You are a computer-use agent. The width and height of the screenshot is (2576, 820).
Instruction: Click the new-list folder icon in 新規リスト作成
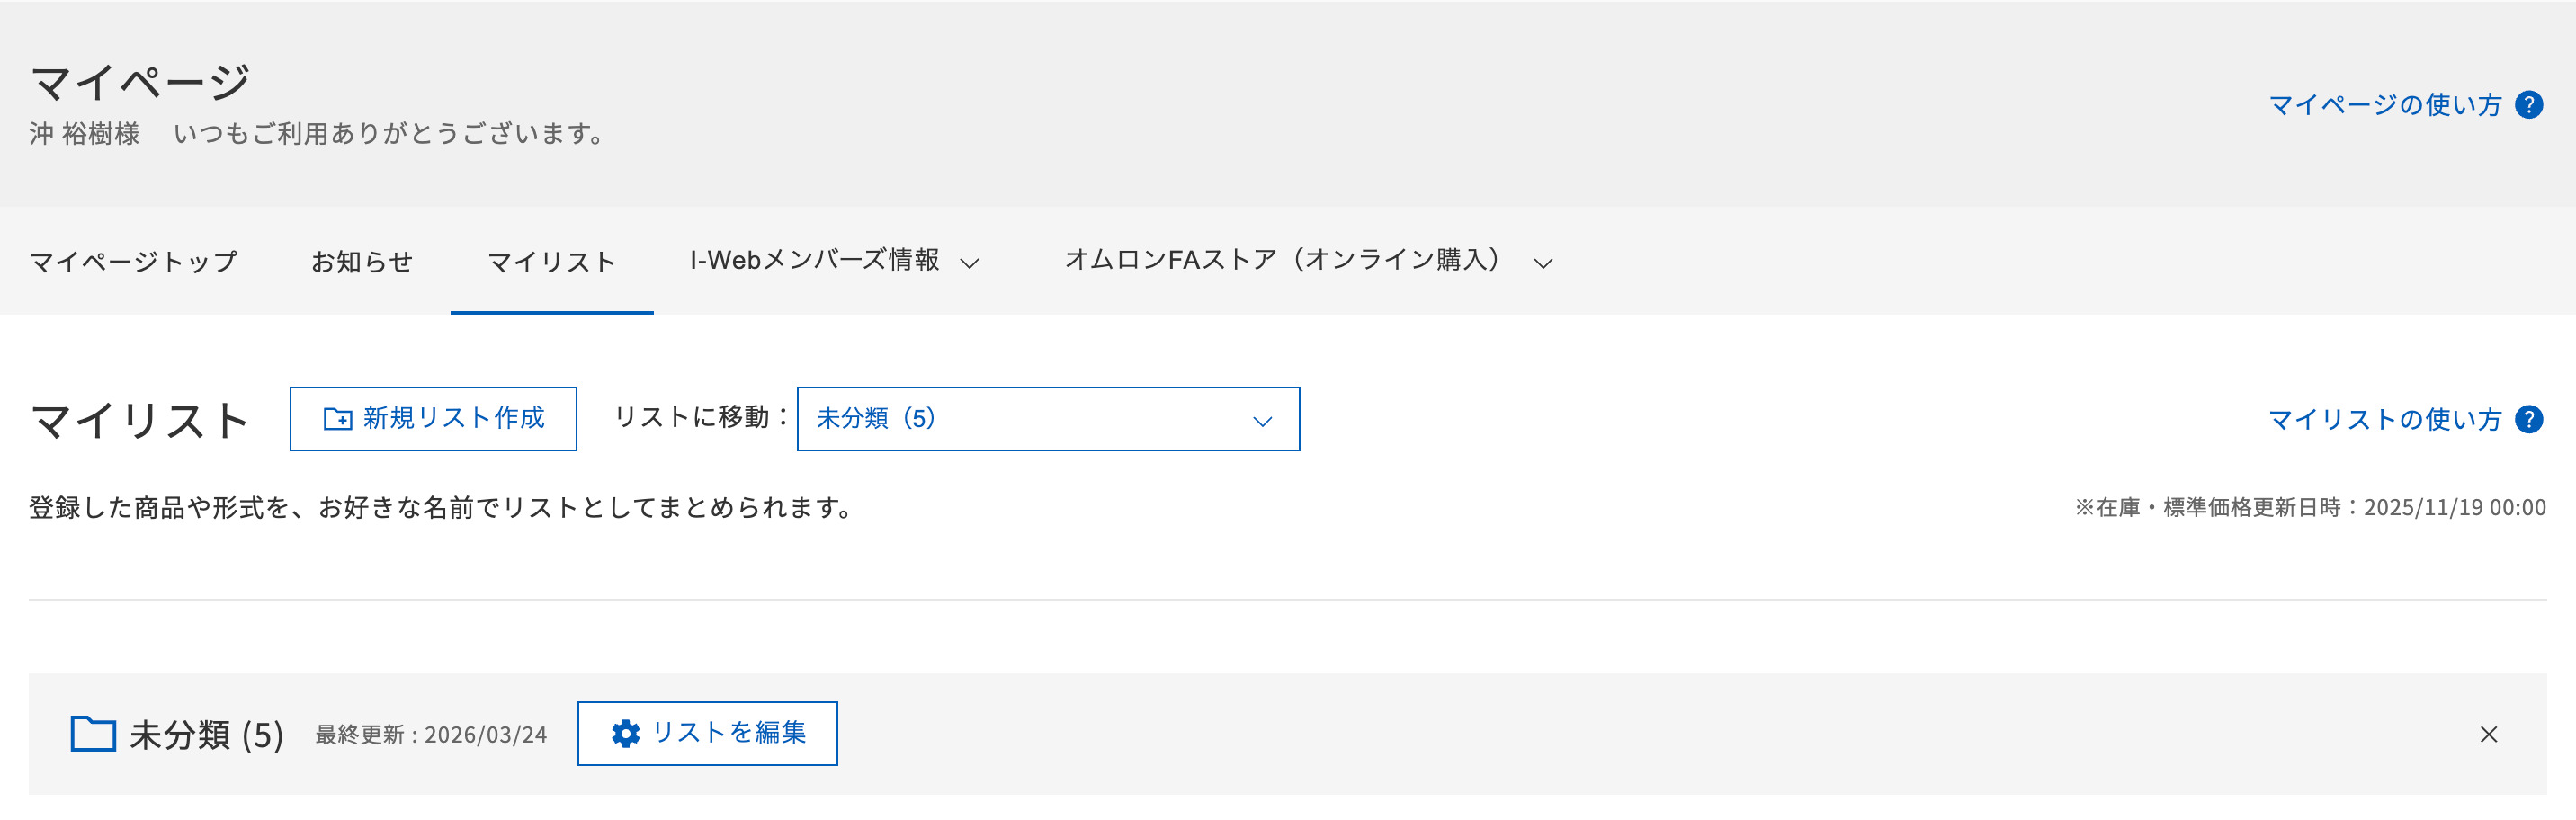(x=337, y=419)
